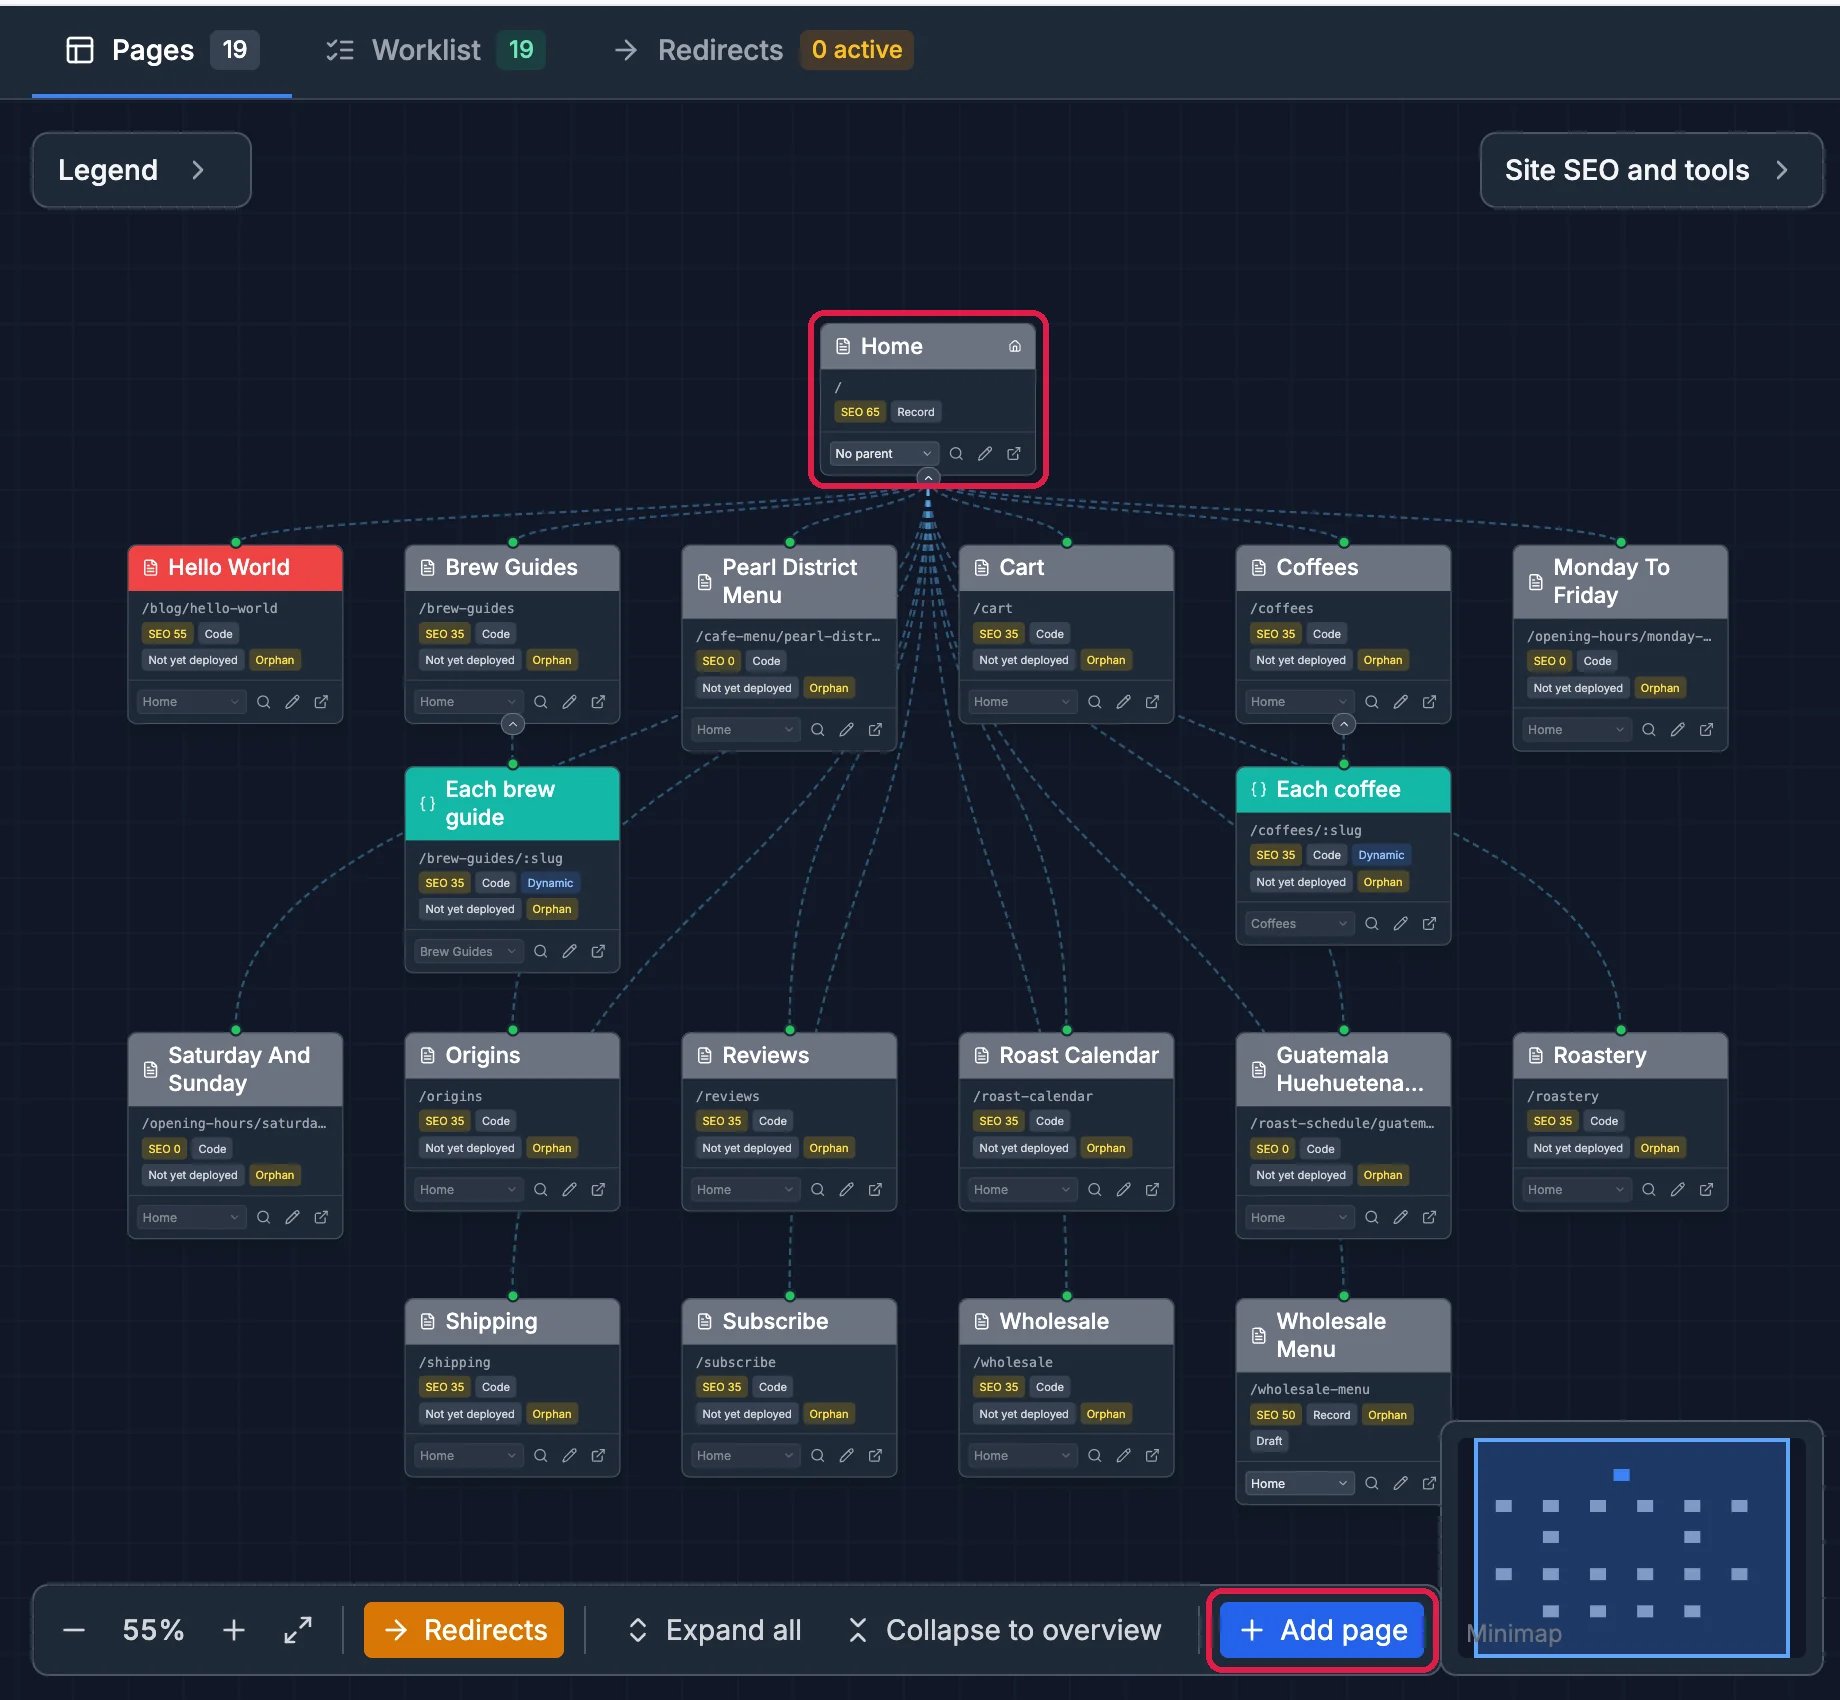Viewport: 1840px width, 1700px height.
Task: Switch to the Worklist tab
Action: [435, 50]
